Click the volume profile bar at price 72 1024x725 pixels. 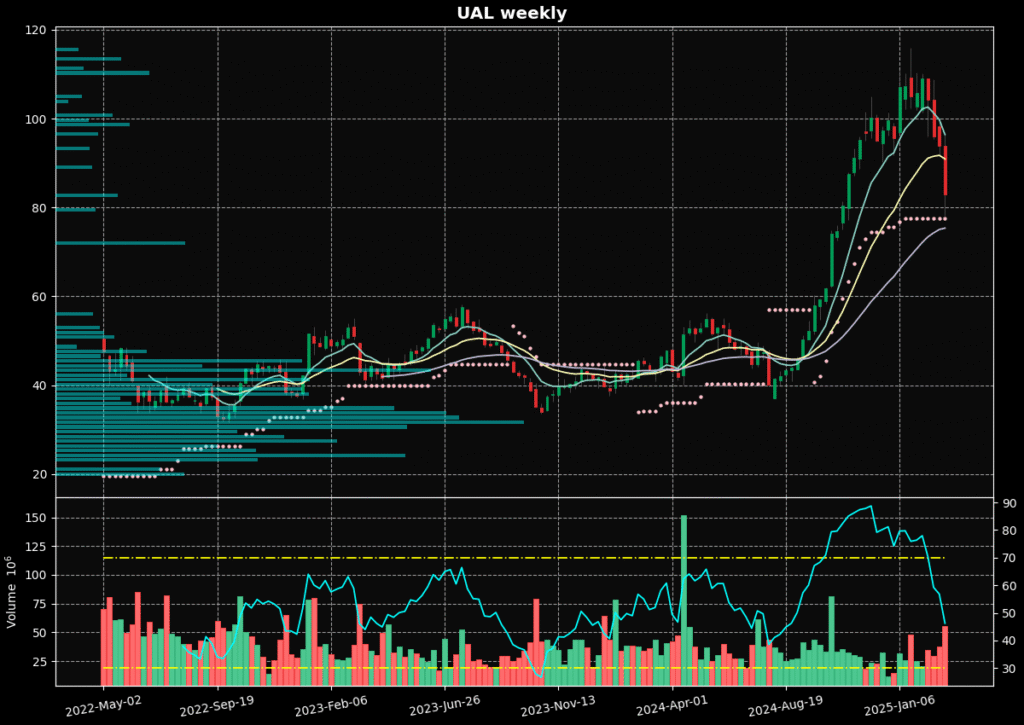(x=121, y=243)
